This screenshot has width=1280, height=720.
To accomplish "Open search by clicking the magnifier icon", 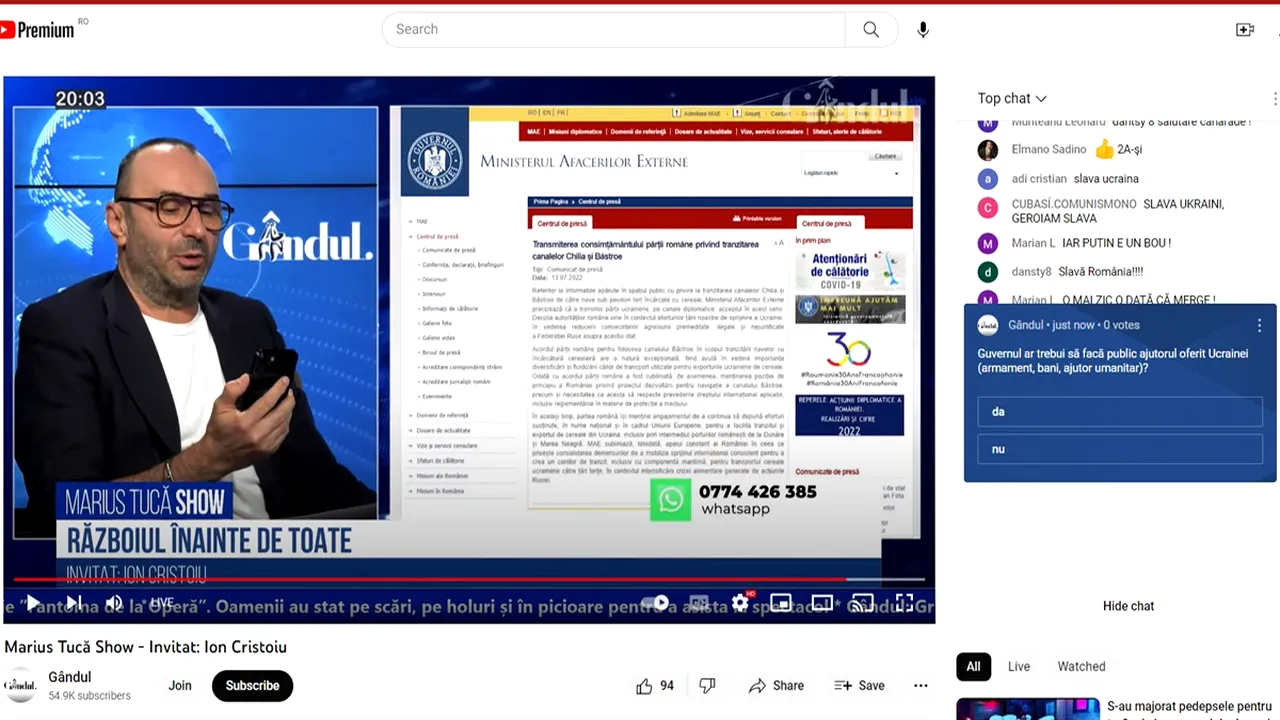I will pyautogui.click(x=869, y=29).
